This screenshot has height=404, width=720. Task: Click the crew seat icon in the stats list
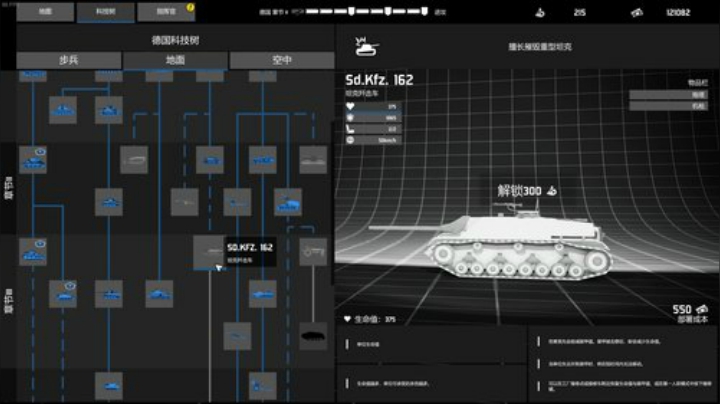[350, 129]
